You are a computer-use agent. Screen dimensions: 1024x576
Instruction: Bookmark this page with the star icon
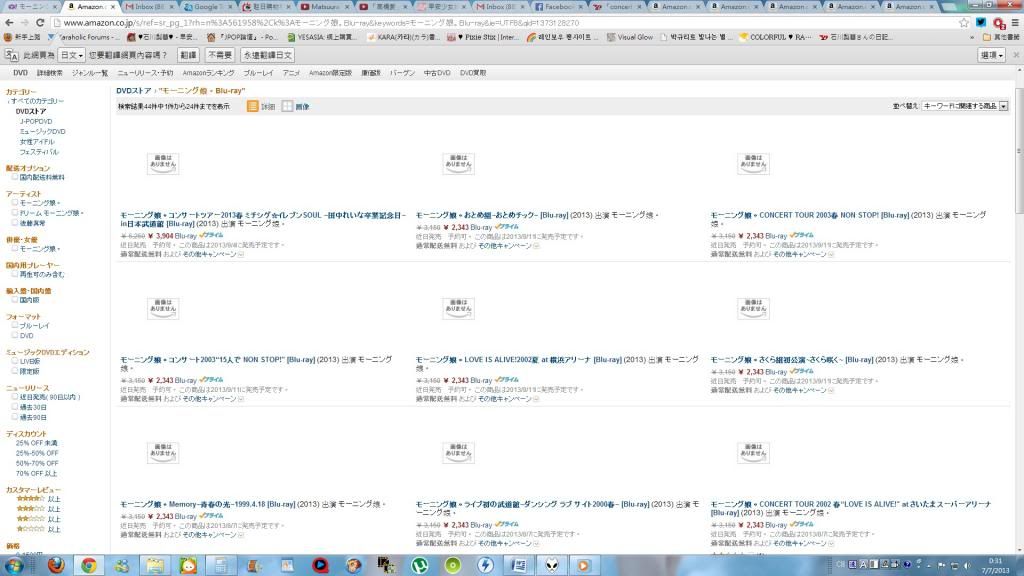tap(964, 22)
